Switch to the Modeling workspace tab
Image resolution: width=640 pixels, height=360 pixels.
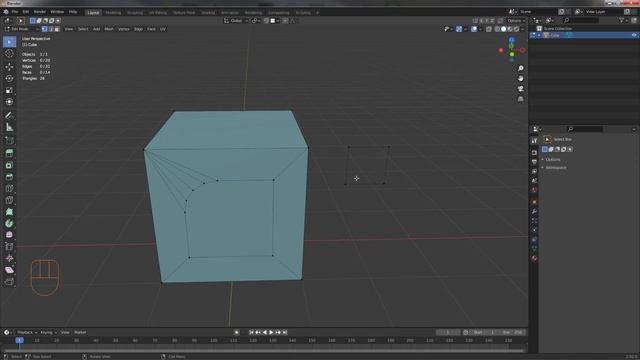tap(113, 13)
